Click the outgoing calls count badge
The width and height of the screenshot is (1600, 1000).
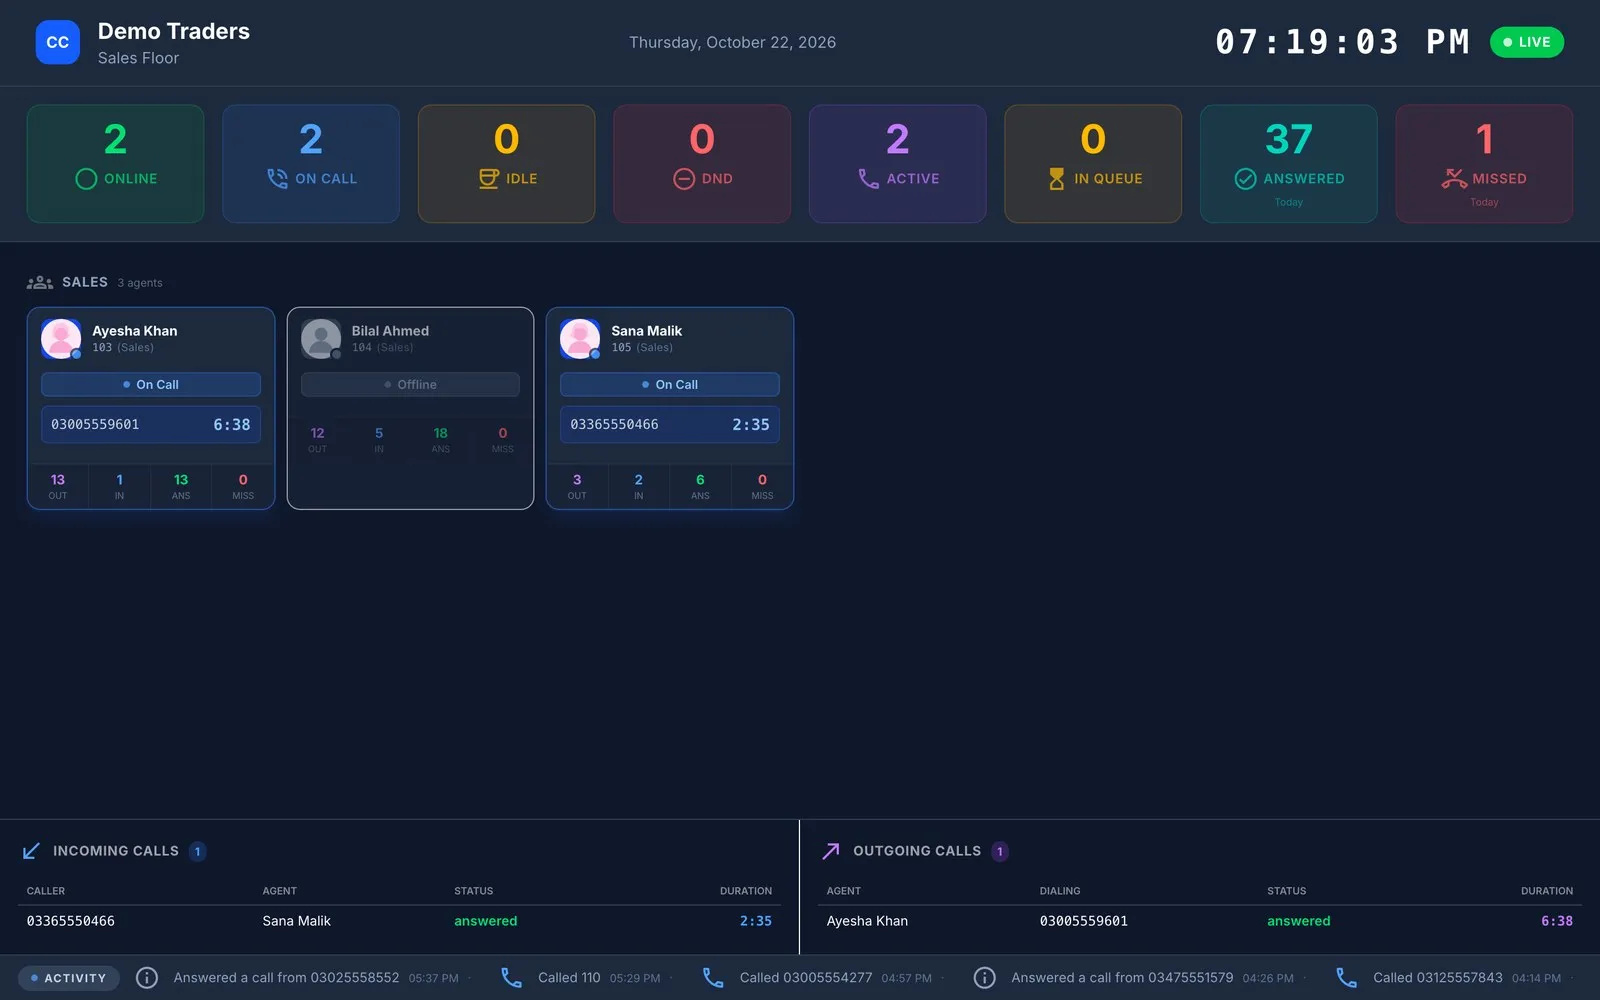click(x=1000, y=852)
